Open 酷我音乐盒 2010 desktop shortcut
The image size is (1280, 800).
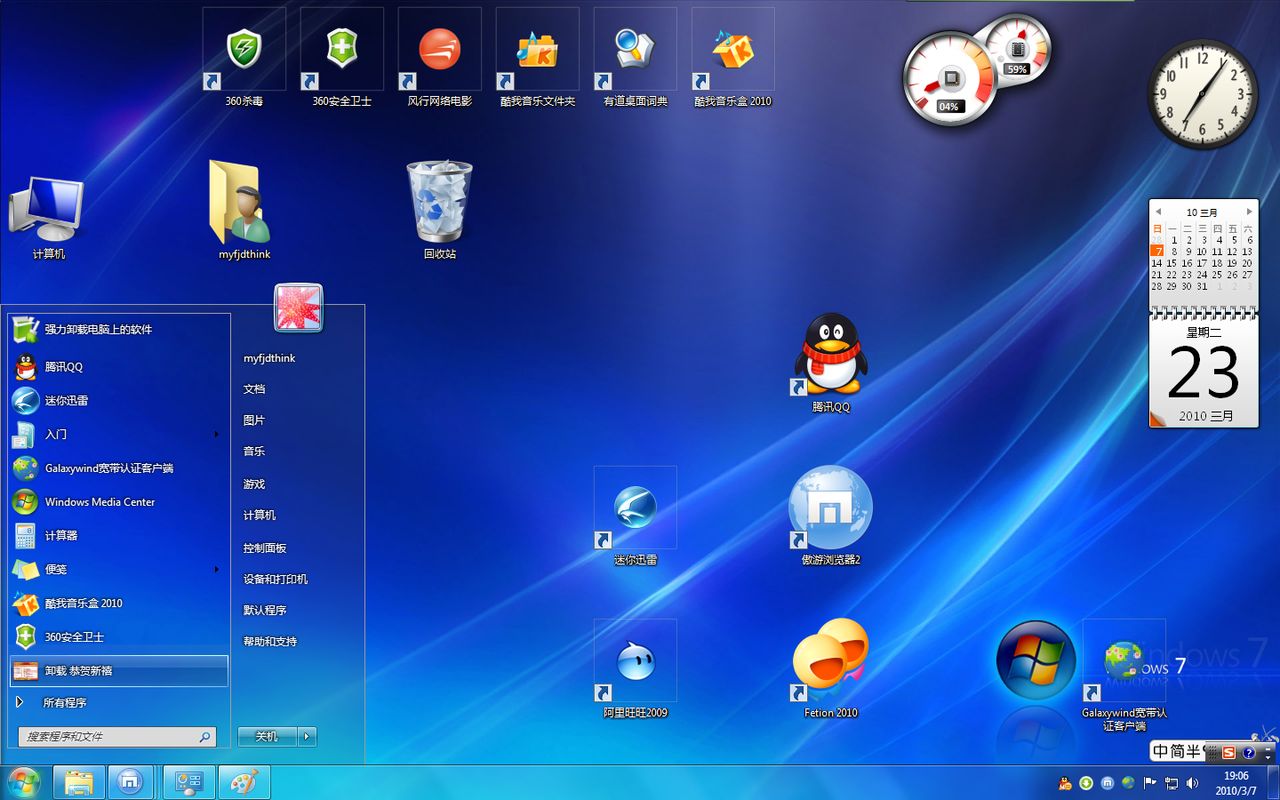[733, 57]
